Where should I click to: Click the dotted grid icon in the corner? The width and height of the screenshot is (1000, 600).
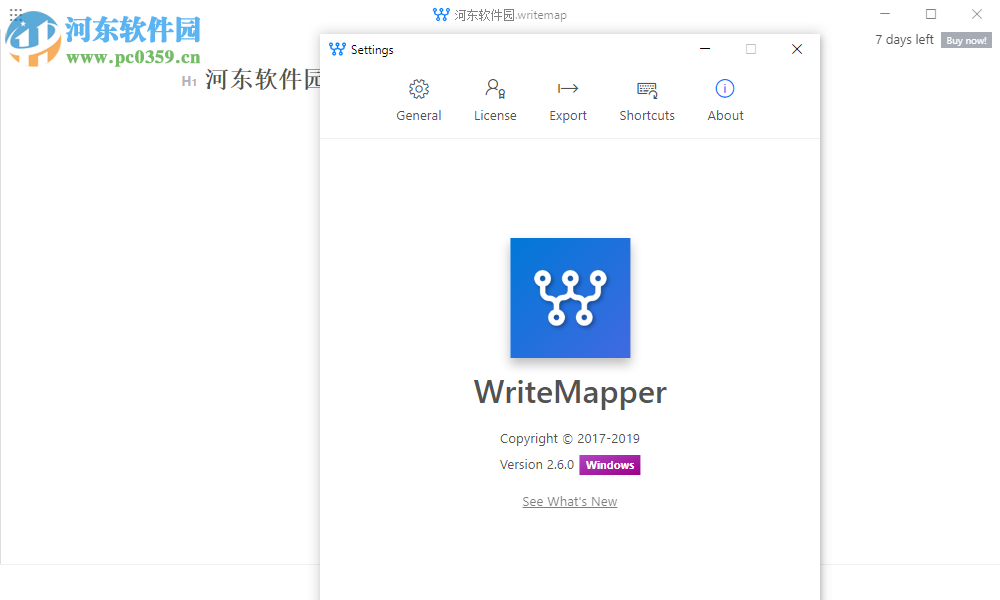click(14, 12)
